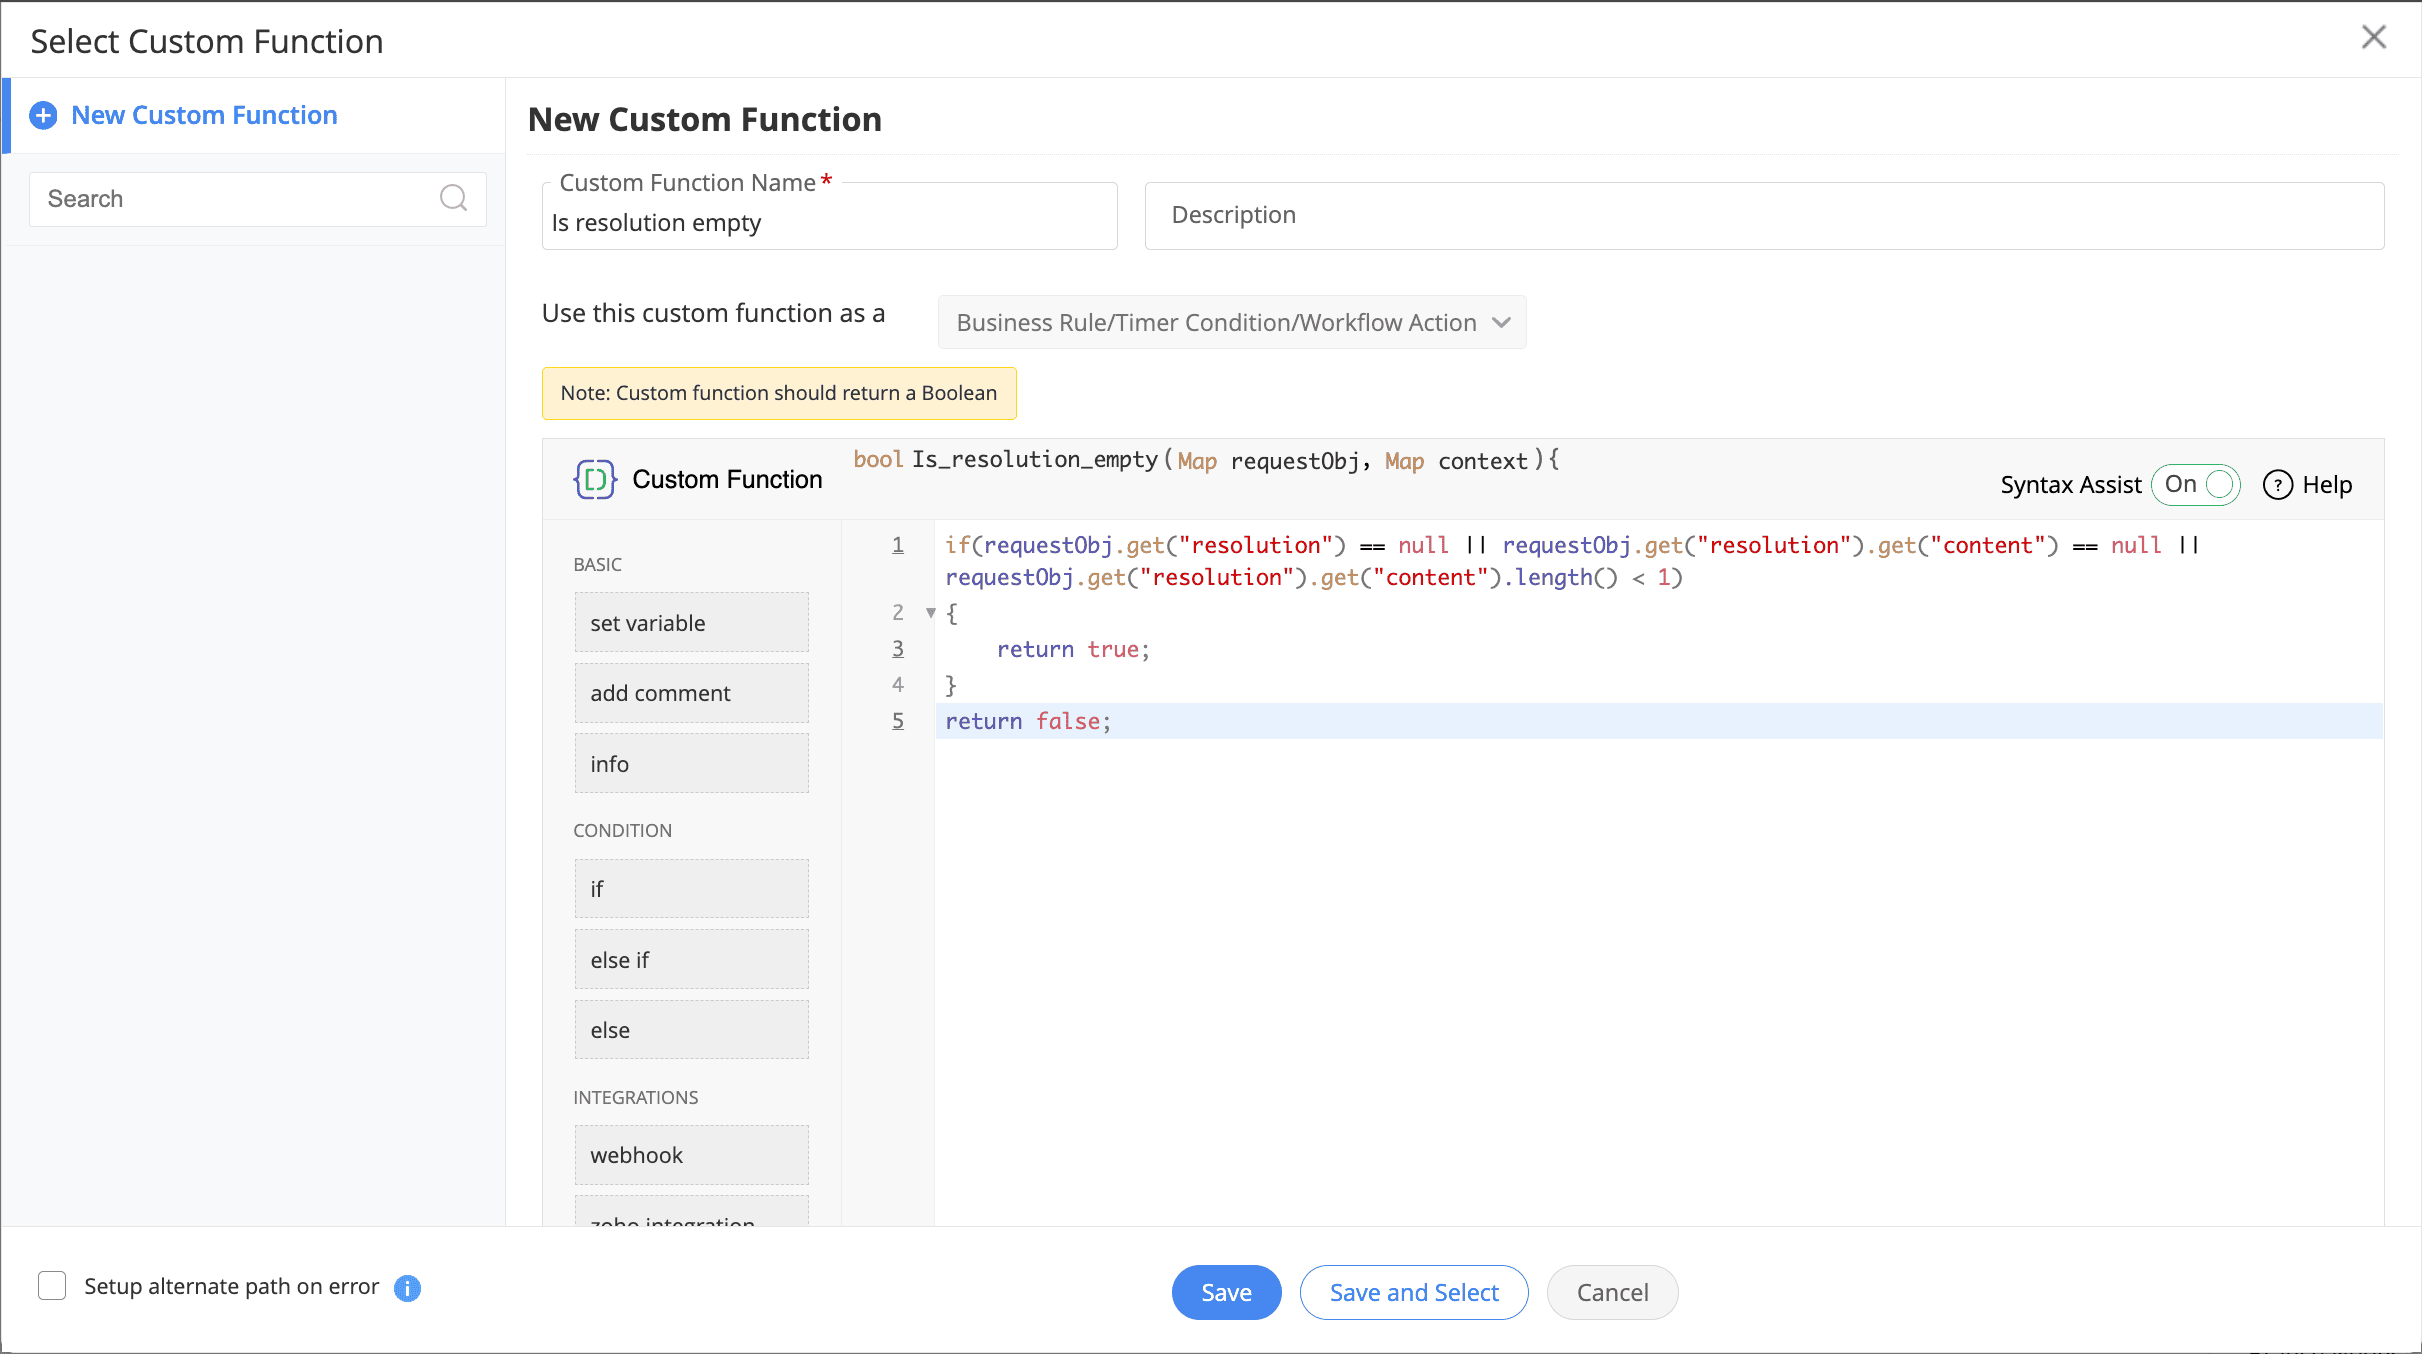2422x1354 pixels.
Task: Click the Custom Function braces icon
Action: pos(594,480)
